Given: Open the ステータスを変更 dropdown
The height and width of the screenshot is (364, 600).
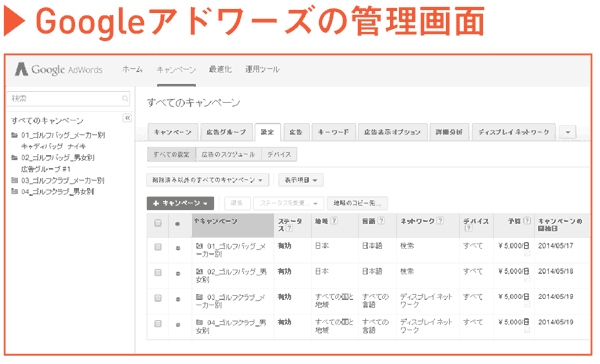Looking at the screenshot, I should point(289,203).
